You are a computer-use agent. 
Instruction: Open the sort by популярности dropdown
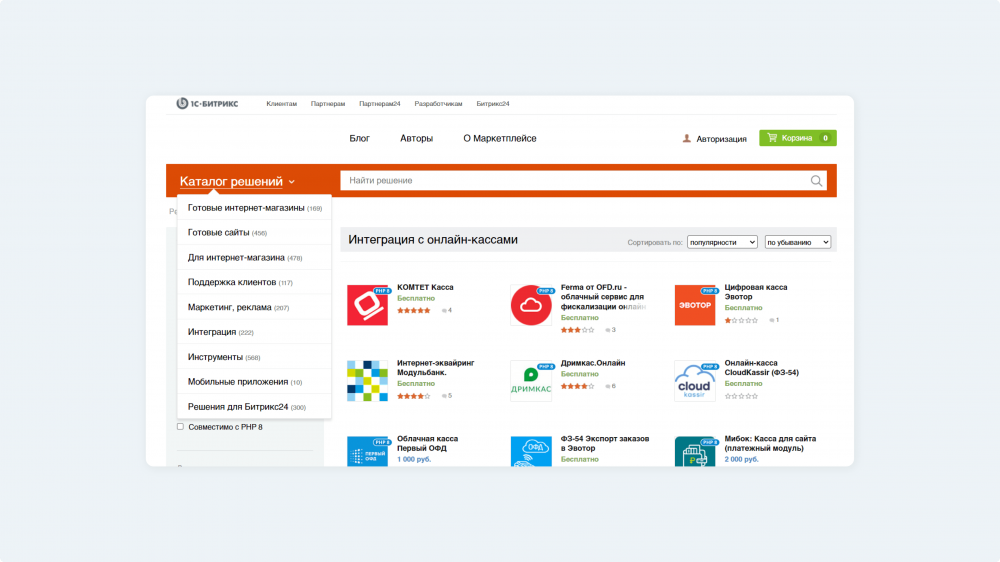tap(722, 242)
